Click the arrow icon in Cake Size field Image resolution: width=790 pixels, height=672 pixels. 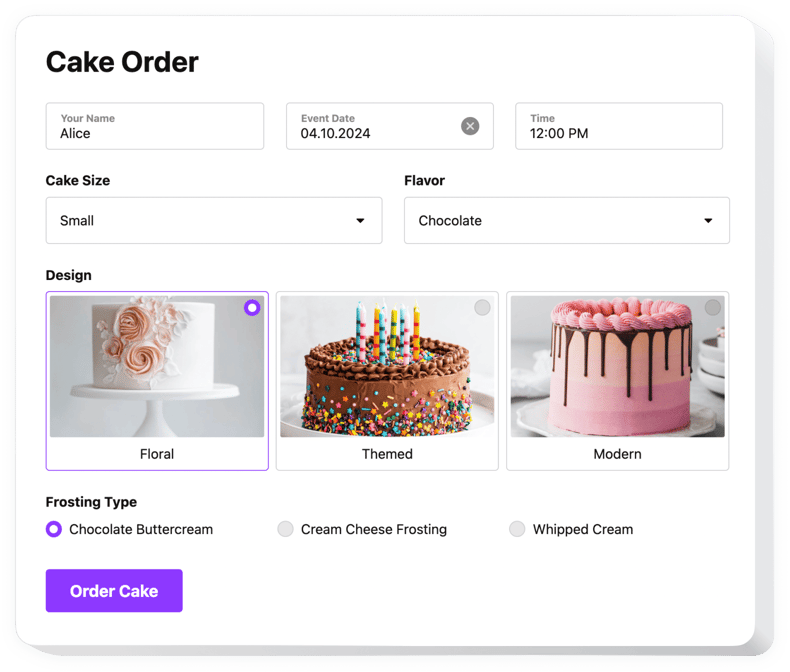tap(360, 221)
